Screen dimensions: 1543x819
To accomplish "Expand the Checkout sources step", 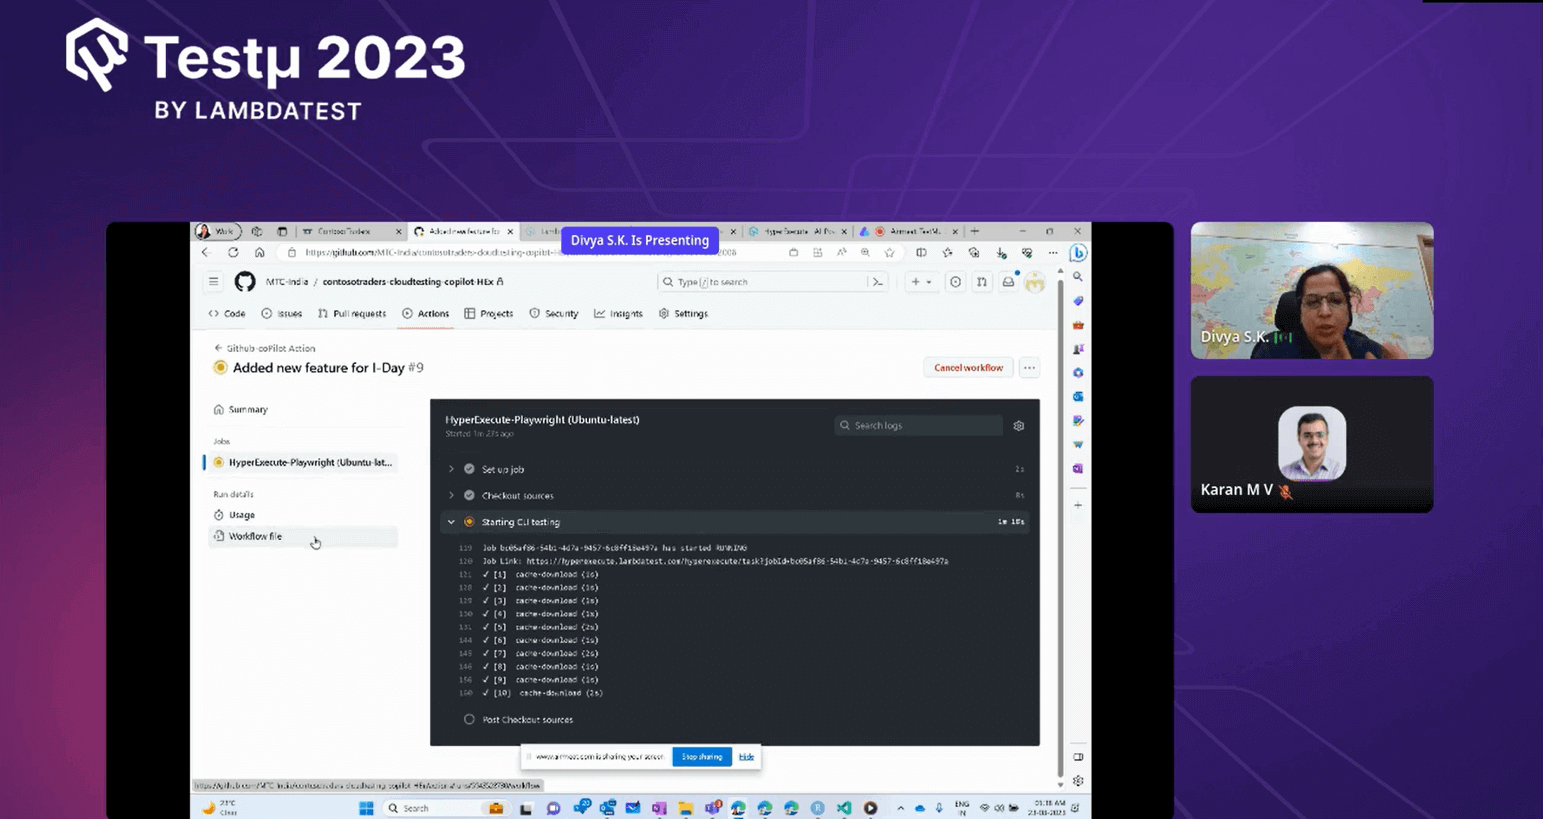I will [x=452, y=495].
